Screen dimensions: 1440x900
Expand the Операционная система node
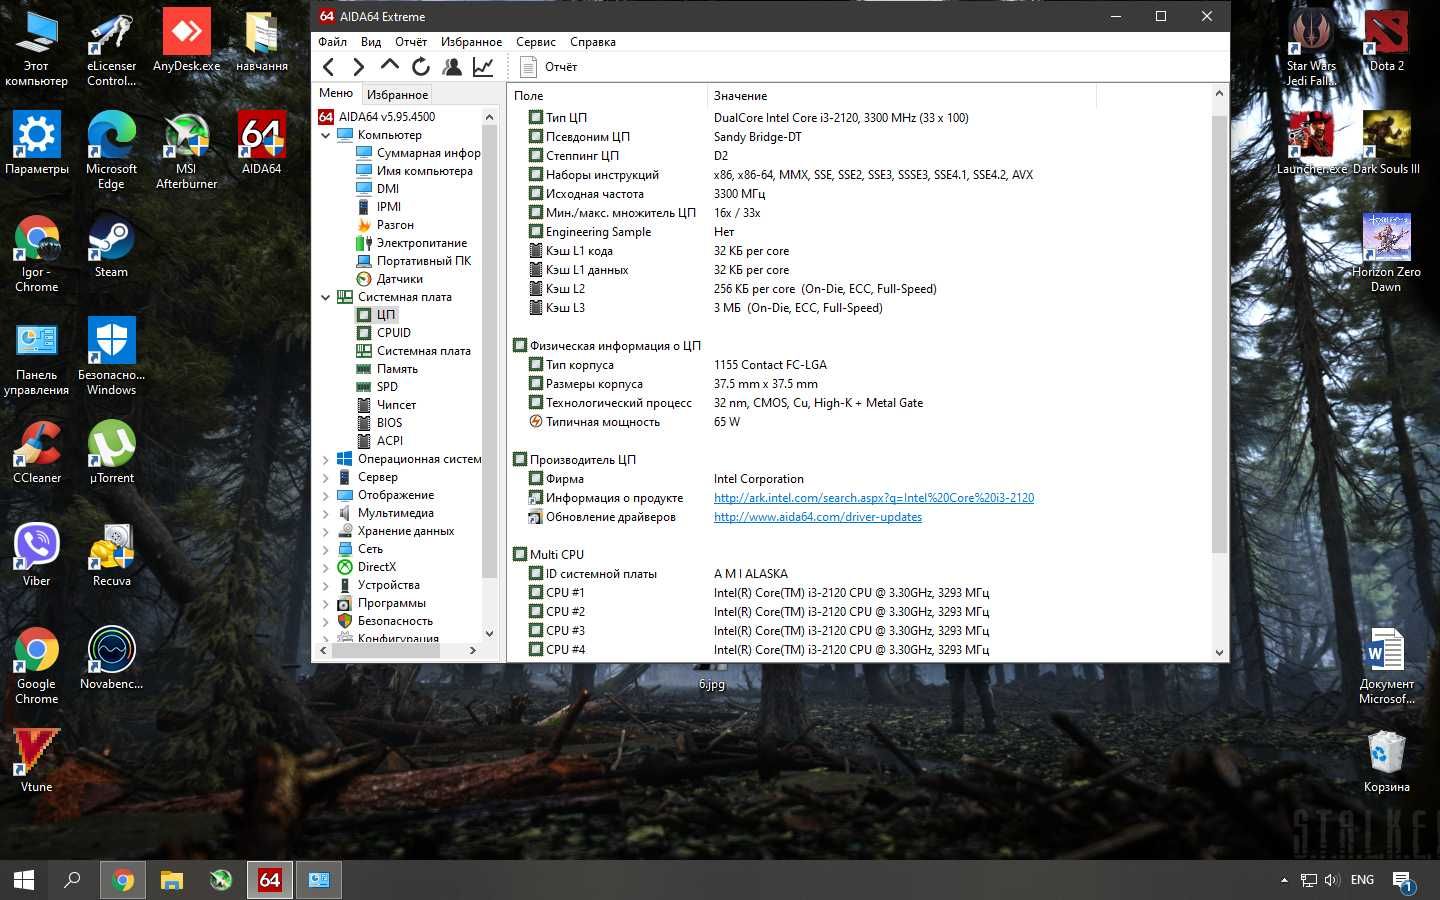(x=325, y=460)
